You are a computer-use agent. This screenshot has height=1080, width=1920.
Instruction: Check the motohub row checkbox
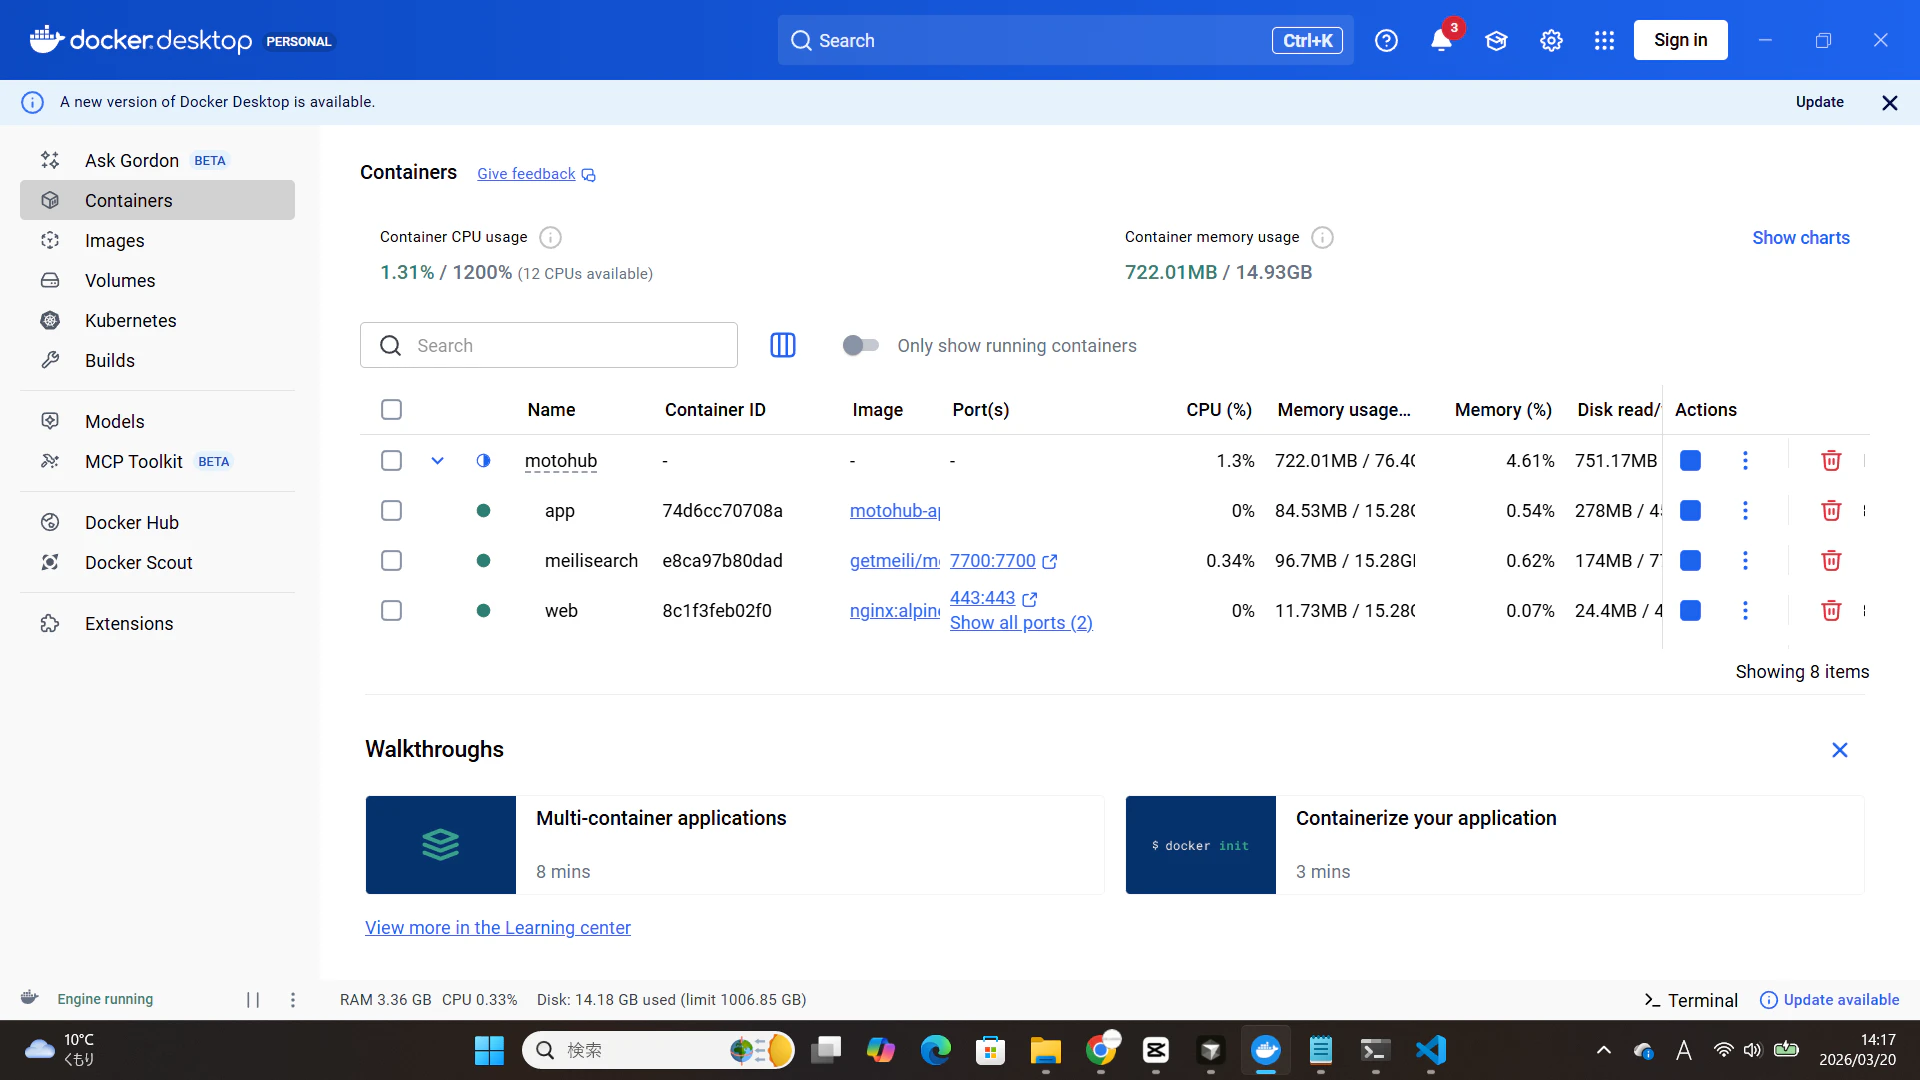[x=392, y=460]
